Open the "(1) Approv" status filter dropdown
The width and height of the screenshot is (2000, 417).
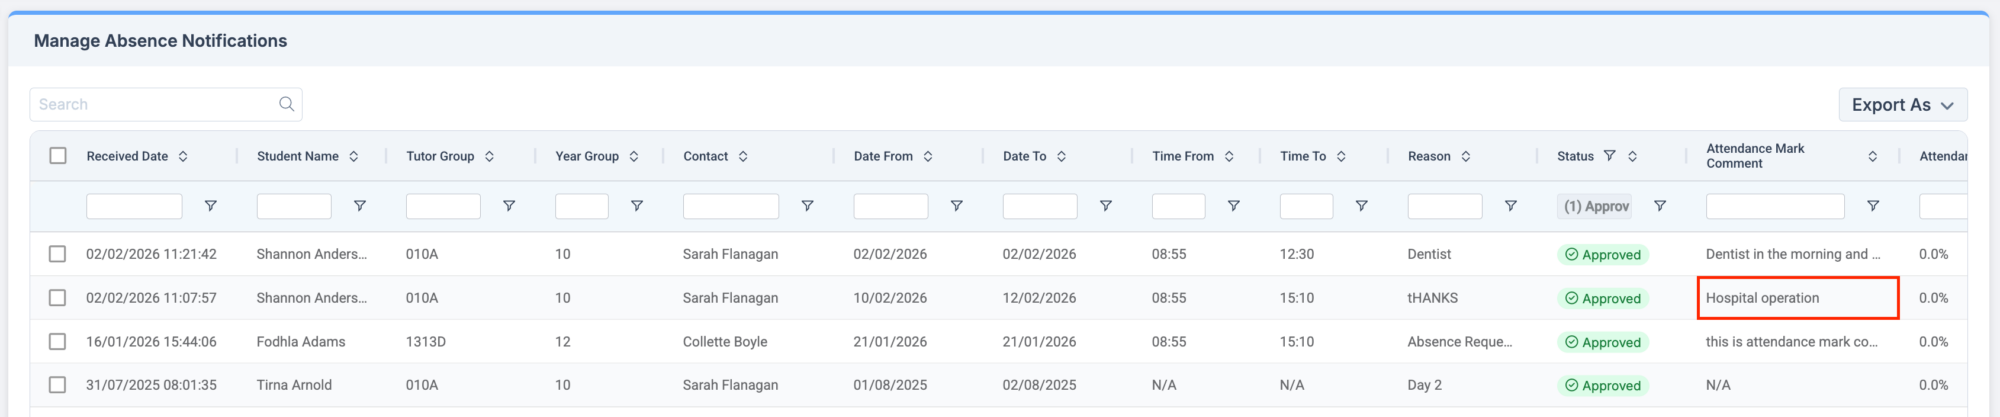point(1595,206)
